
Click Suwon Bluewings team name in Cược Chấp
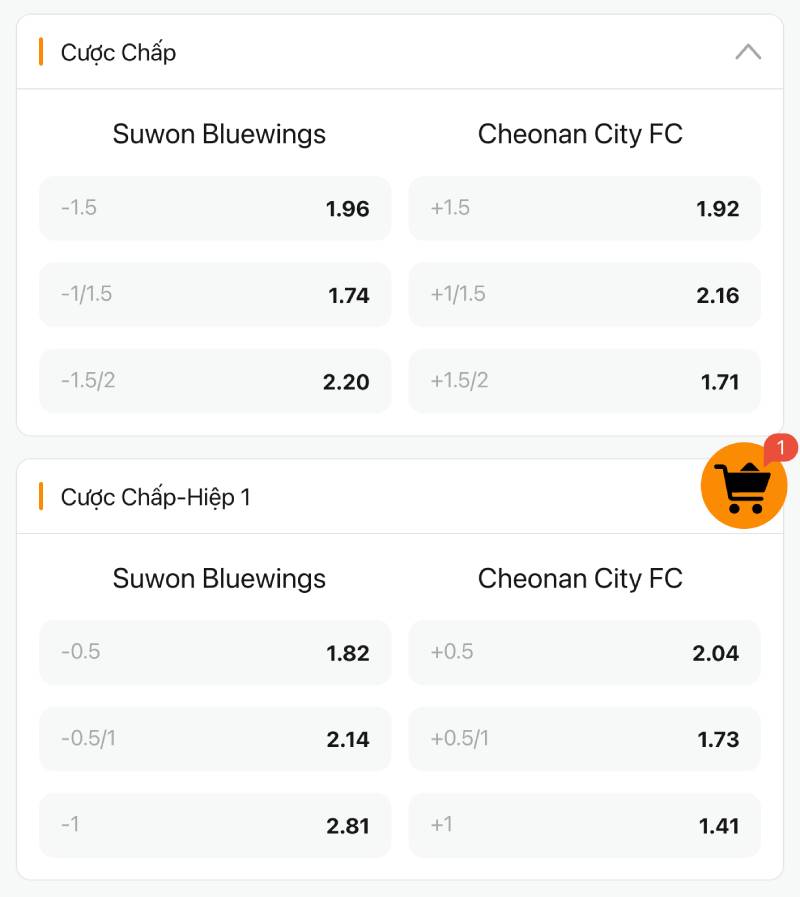[219, 134]
